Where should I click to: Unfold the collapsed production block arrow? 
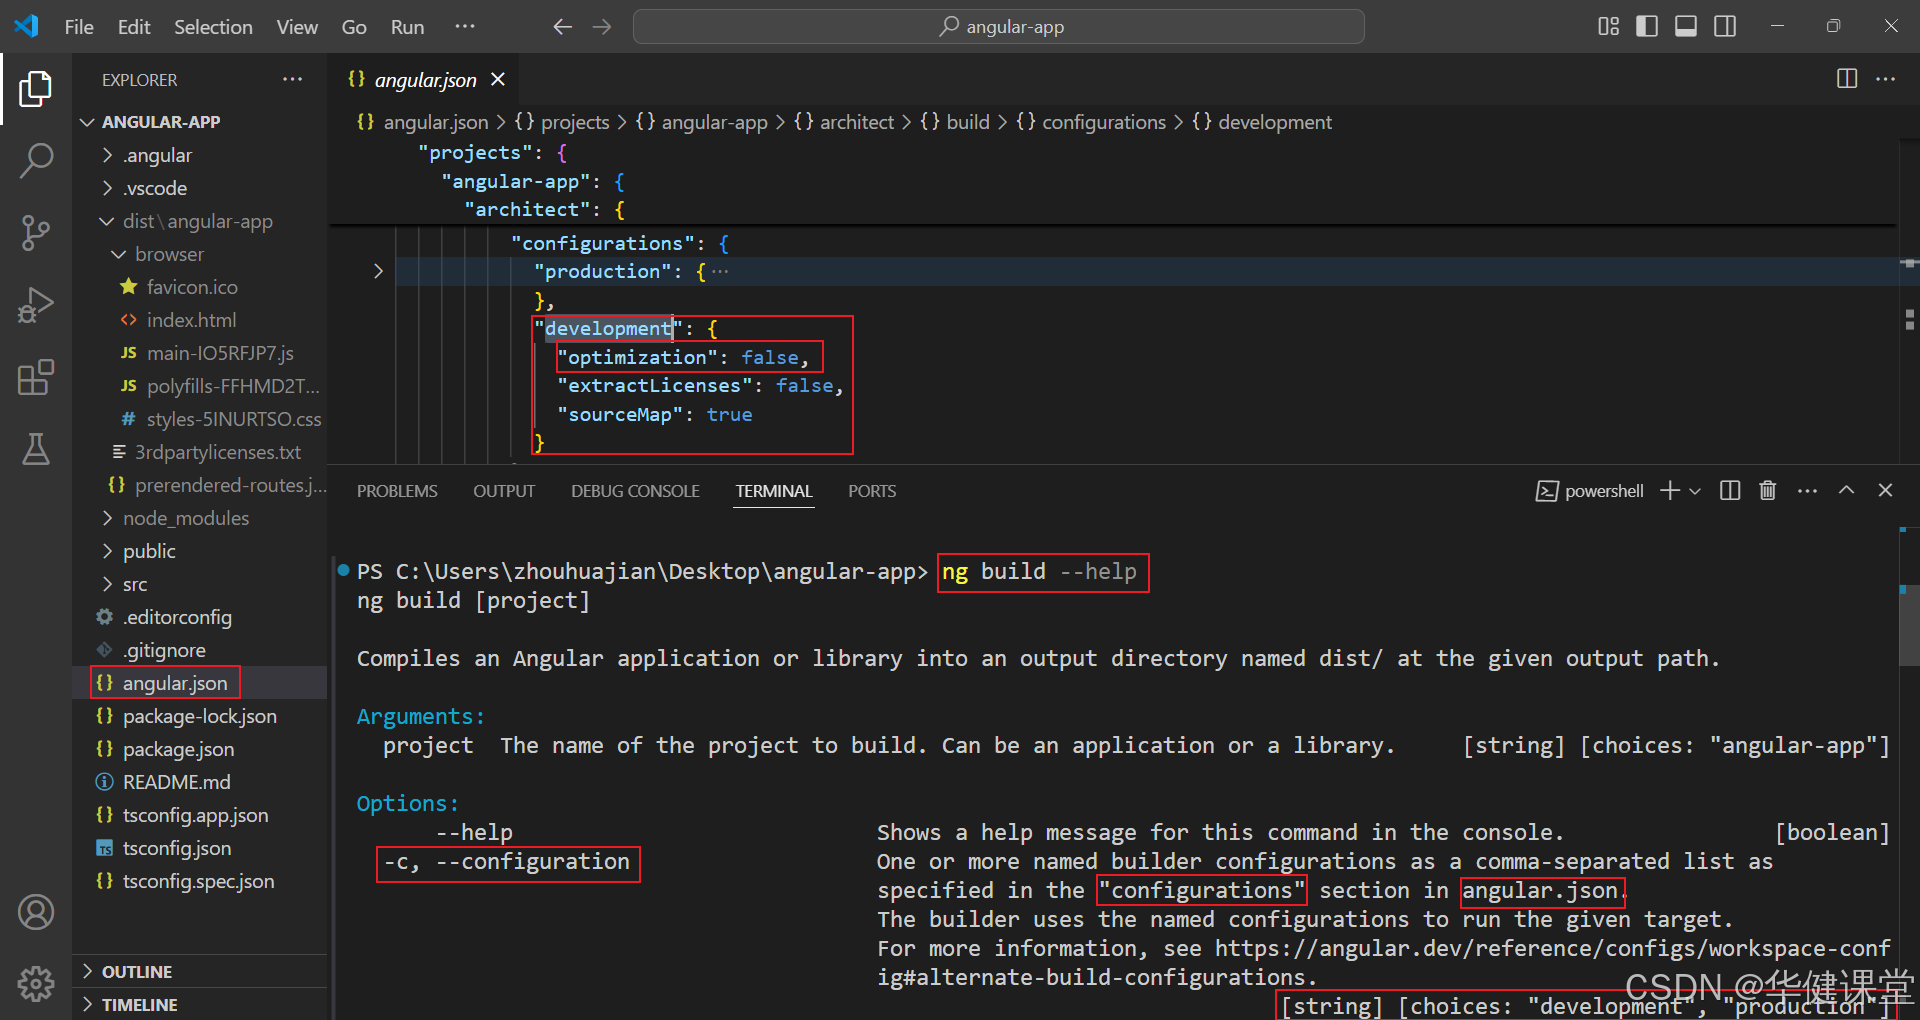[x=378, y=271]
